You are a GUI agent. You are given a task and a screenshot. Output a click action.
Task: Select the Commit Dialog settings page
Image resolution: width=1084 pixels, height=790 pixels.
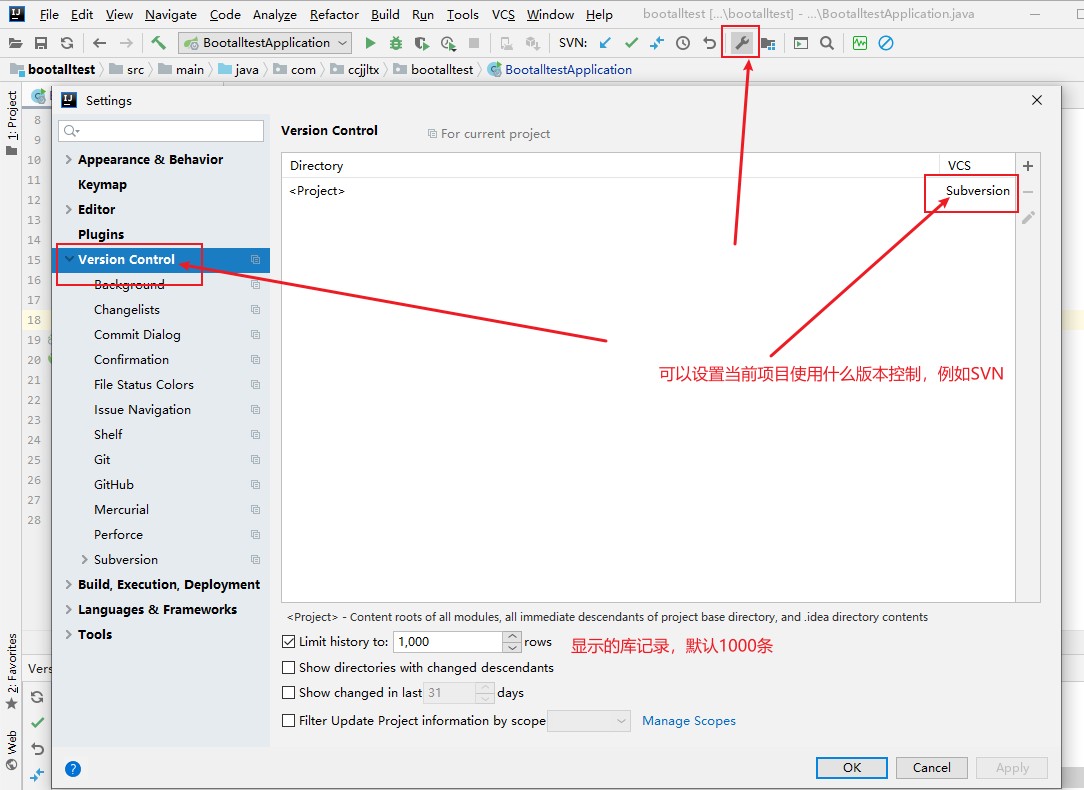tap(137, 335)
